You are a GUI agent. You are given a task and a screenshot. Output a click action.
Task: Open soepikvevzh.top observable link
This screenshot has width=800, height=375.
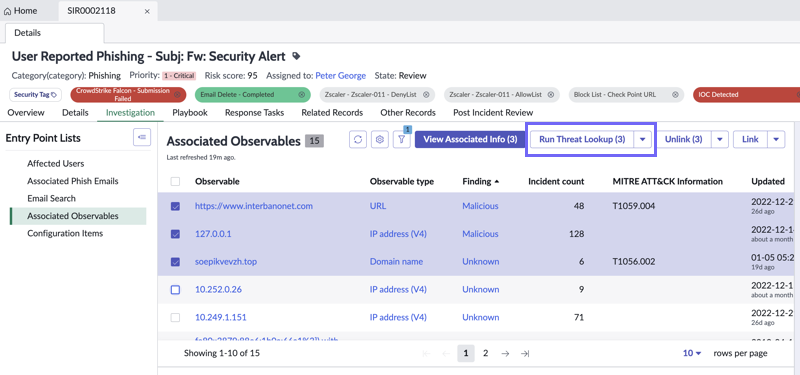[226, 262]
